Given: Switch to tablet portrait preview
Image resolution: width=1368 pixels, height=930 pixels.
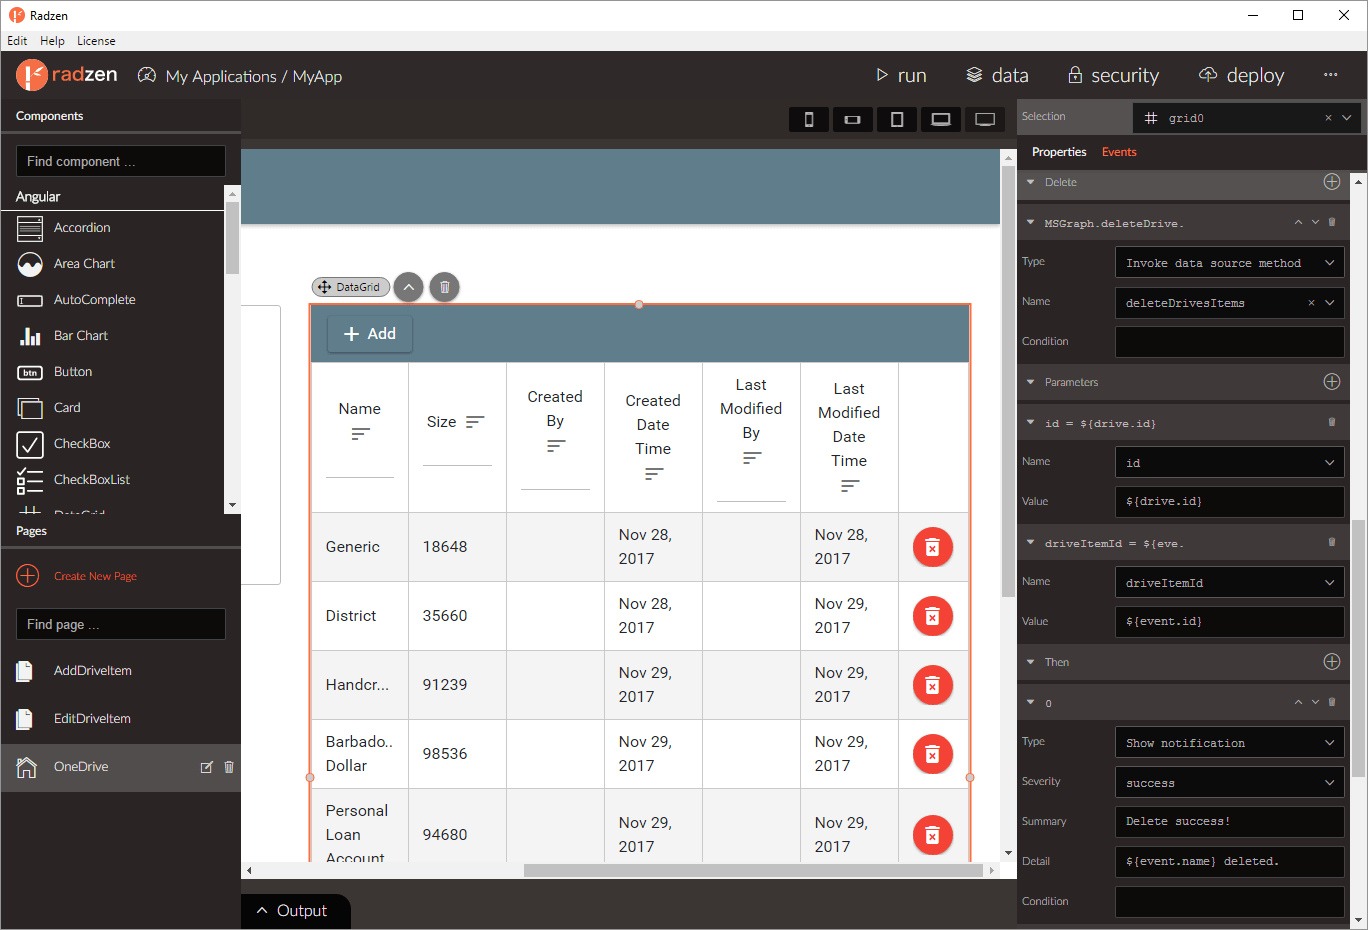Looking at the screenshot, I should 897,120.
